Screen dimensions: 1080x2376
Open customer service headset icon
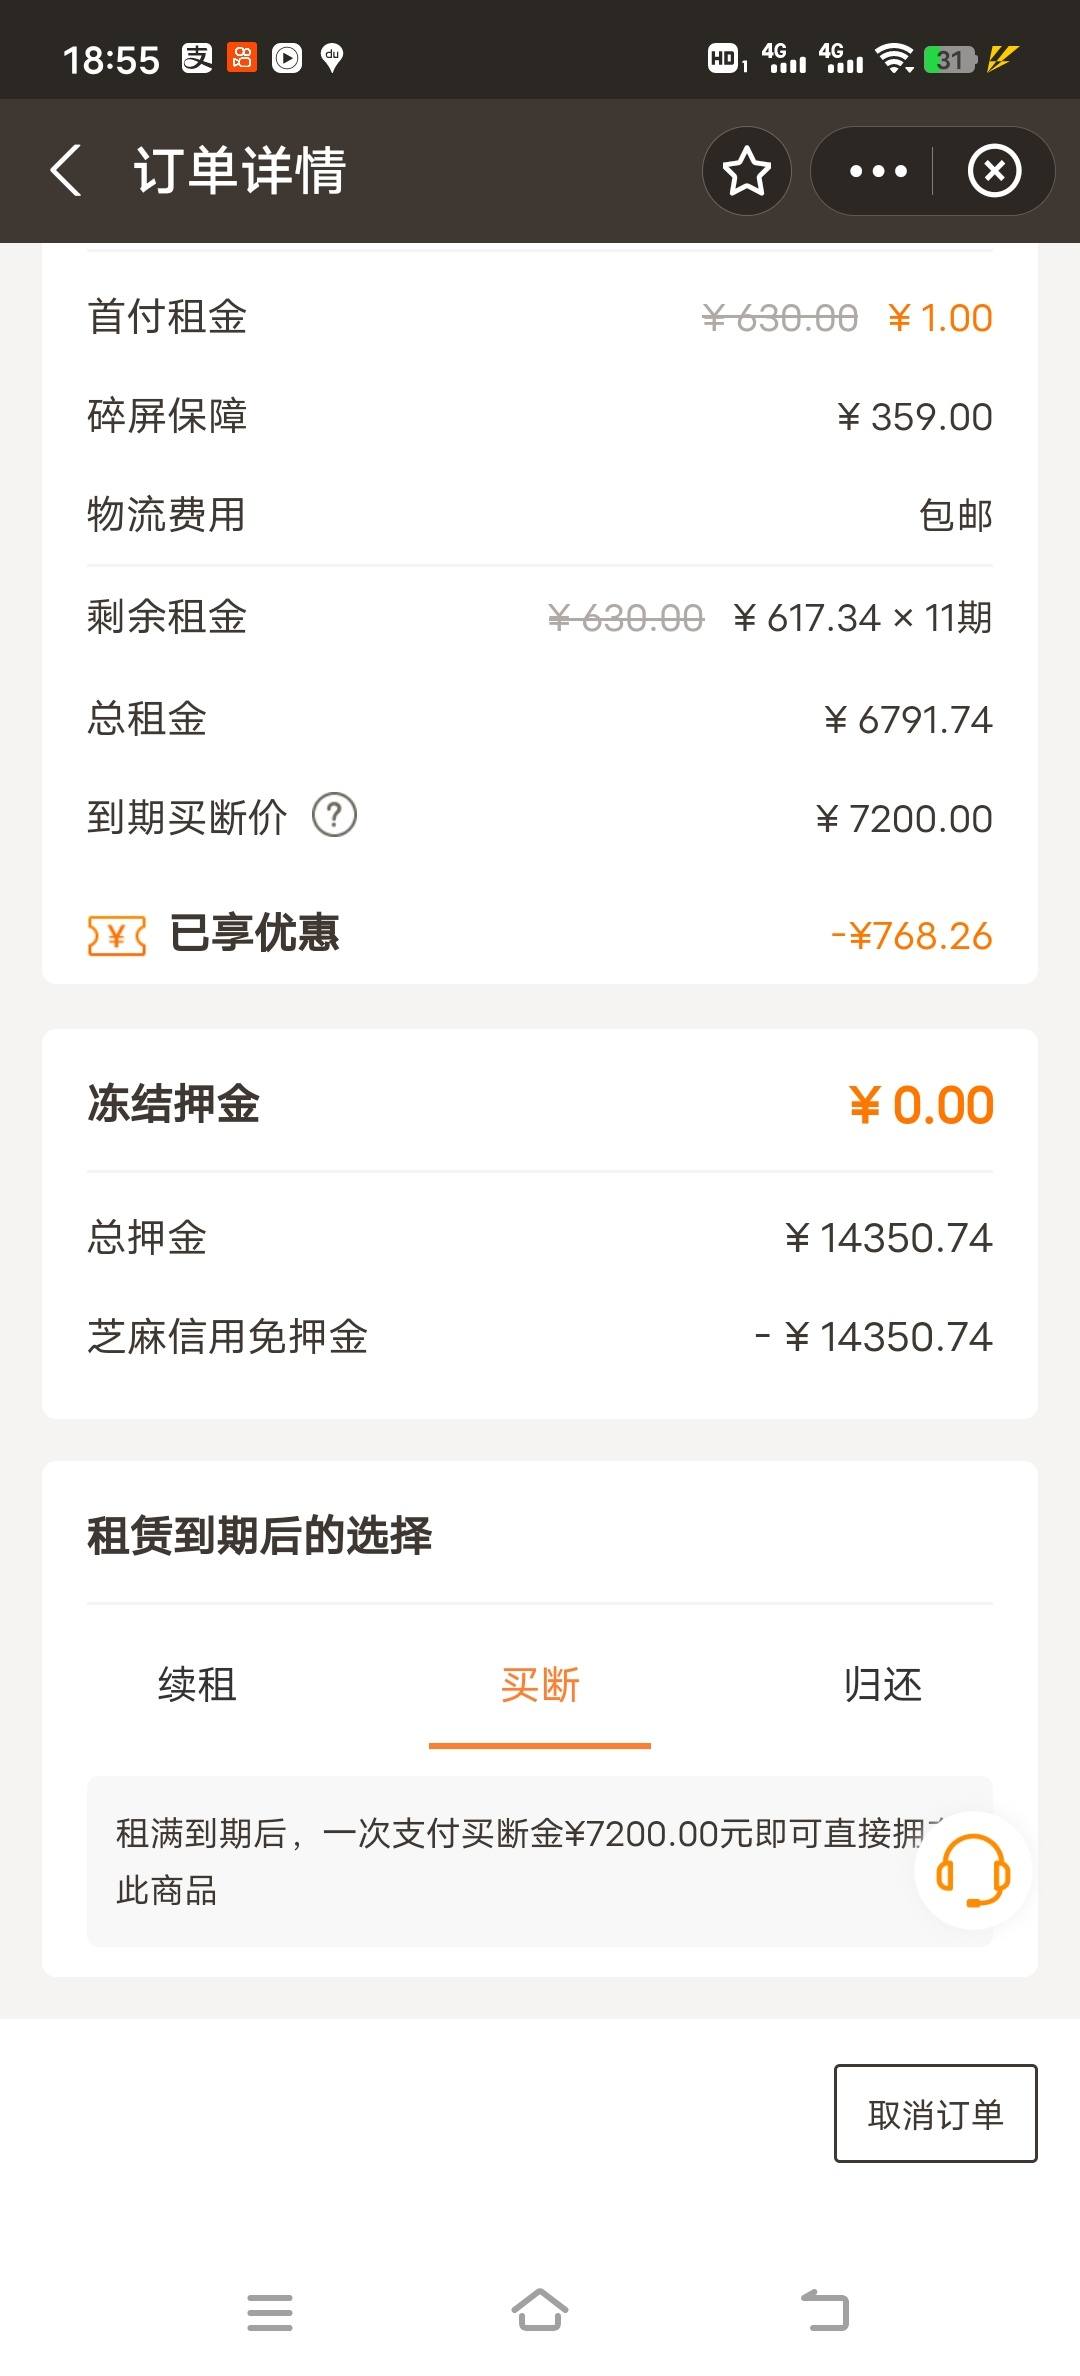[x=973, y=1870]
